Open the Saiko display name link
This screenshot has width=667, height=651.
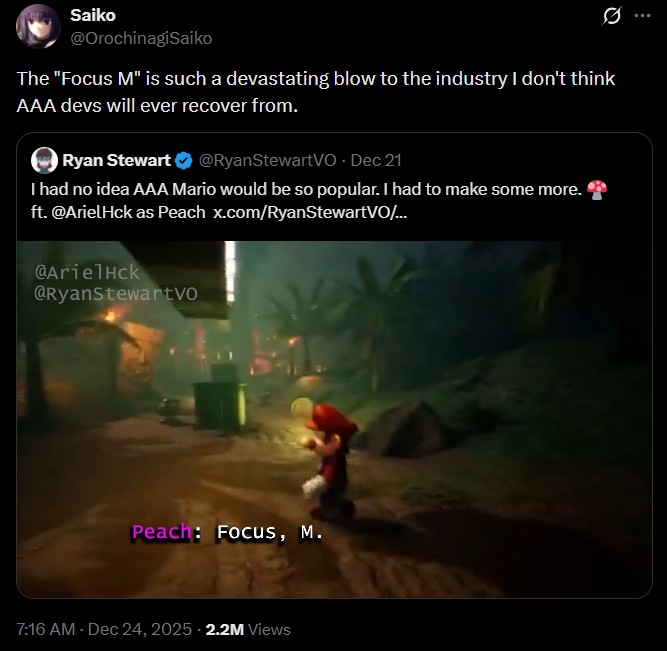coord(92,17)
